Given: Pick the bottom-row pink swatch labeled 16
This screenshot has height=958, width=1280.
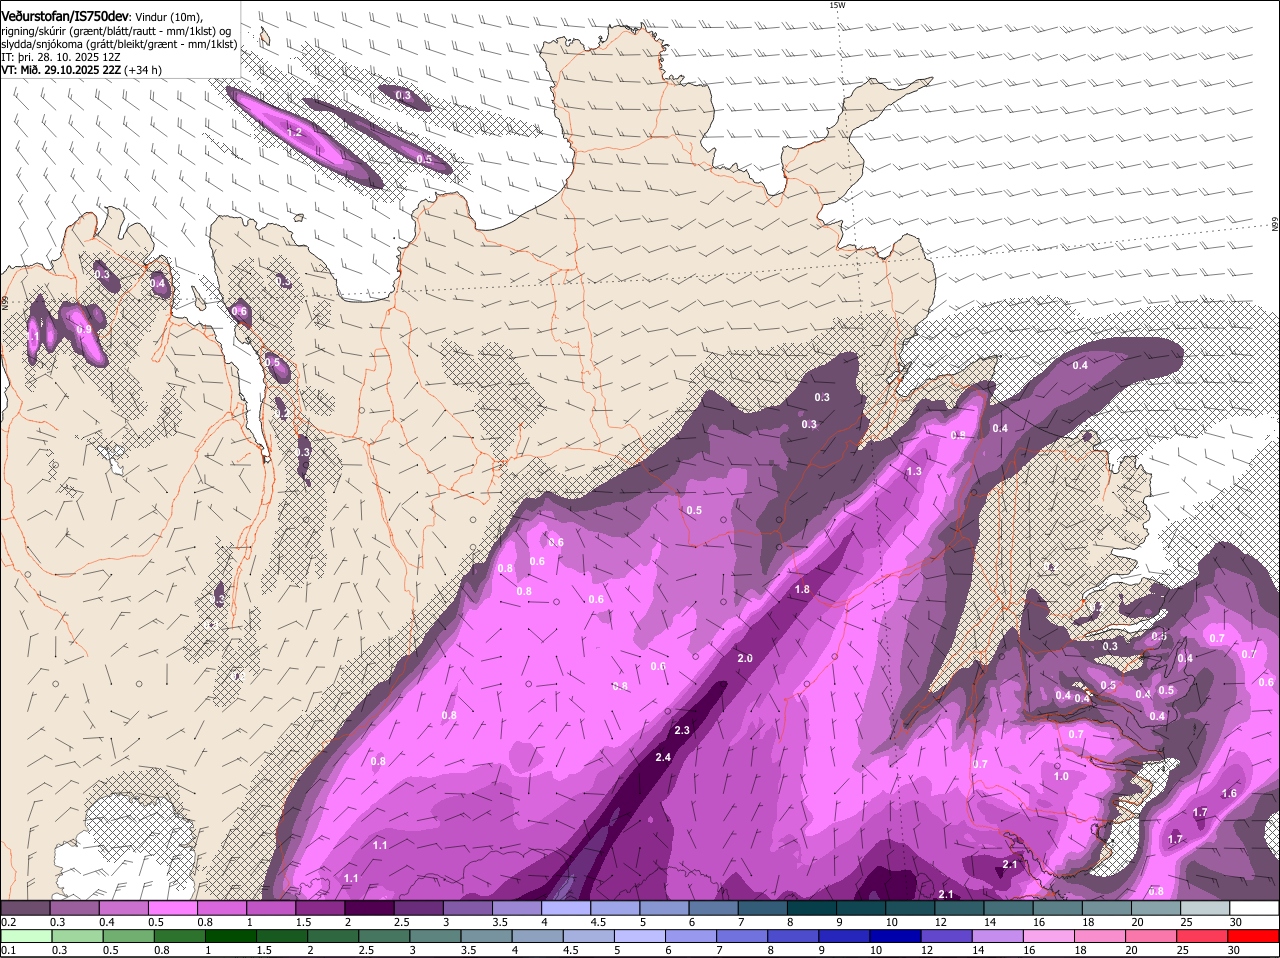Looking at the screenshot, I should (1048, 936).
